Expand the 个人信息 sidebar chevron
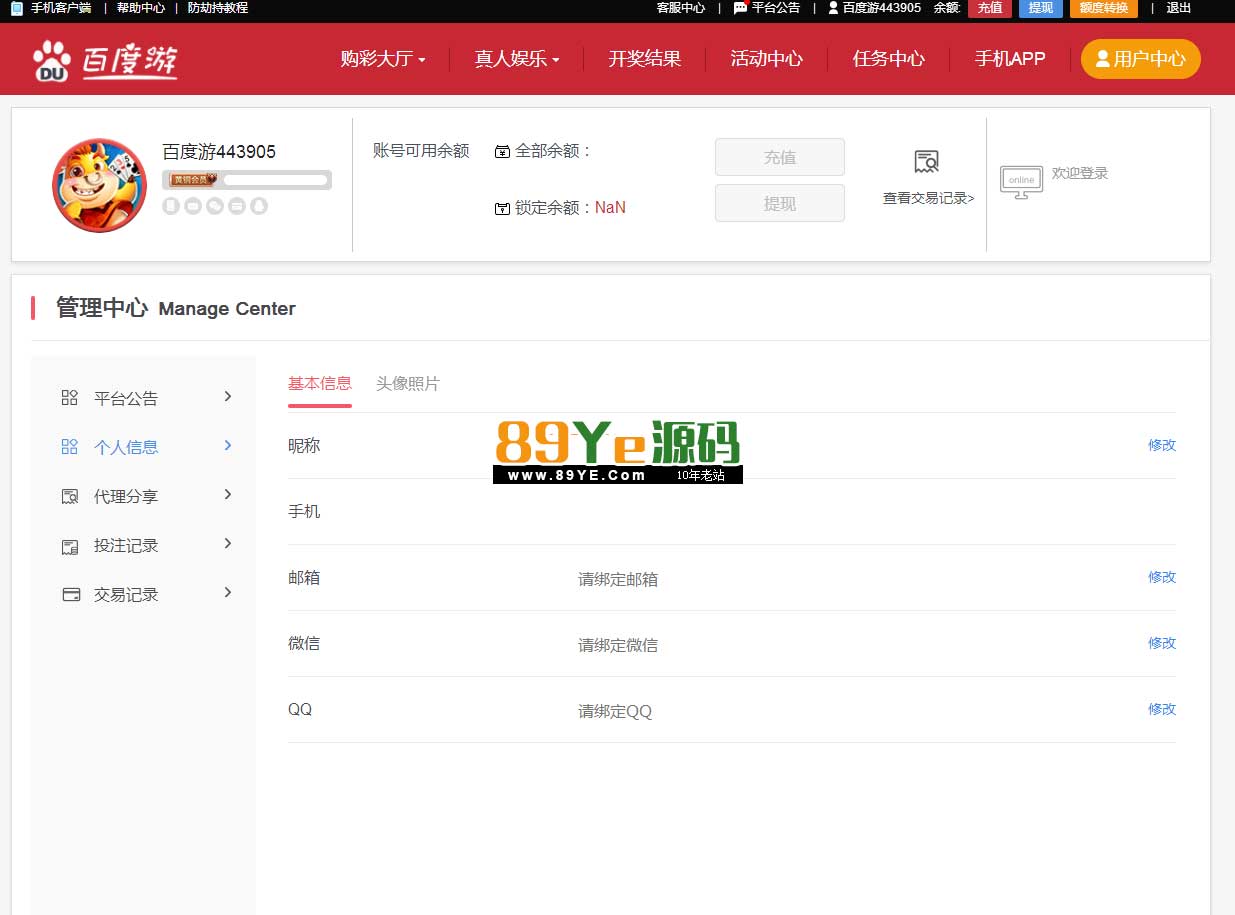Viewport: 1235px width, 915px height. 228,445
